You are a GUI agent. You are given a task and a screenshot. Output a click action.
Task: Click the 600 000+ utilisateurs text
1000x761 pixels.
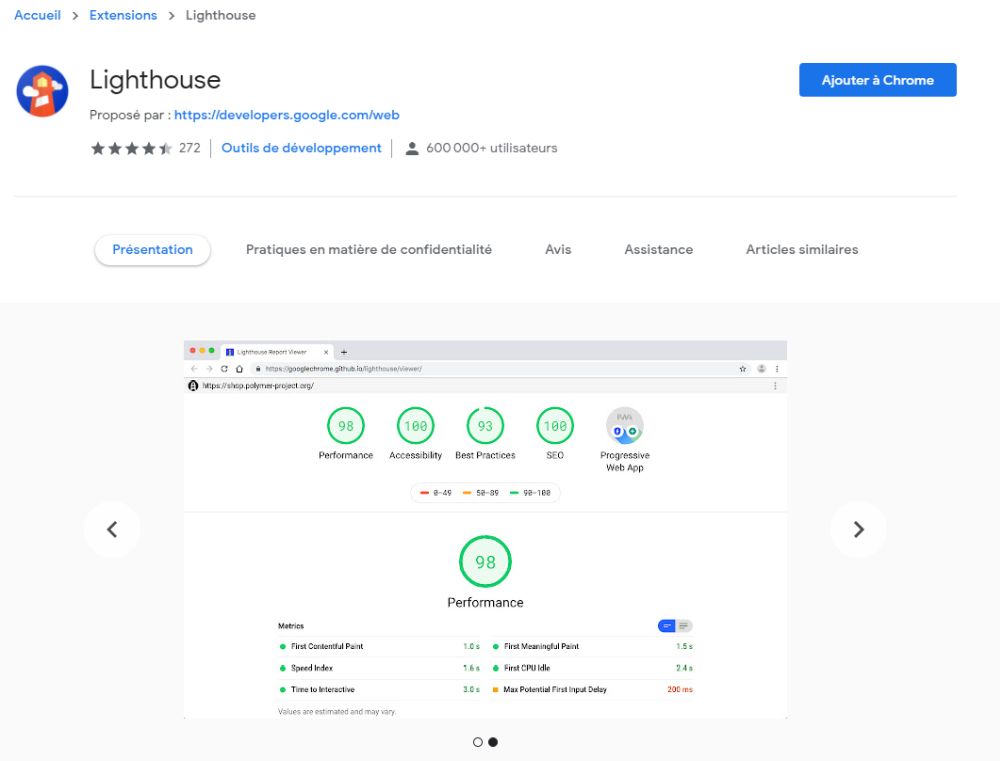point(492,148)
